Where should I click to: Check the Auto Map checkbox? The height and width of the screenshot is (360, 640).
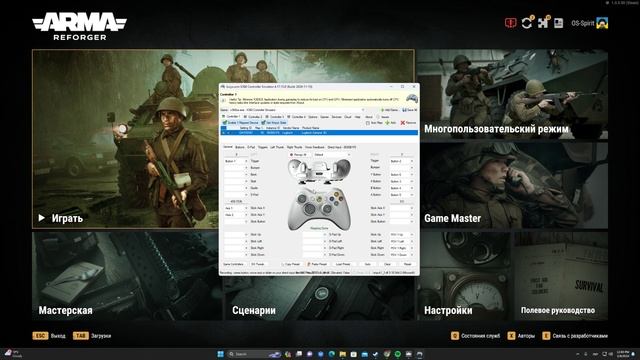coord(374,123)
